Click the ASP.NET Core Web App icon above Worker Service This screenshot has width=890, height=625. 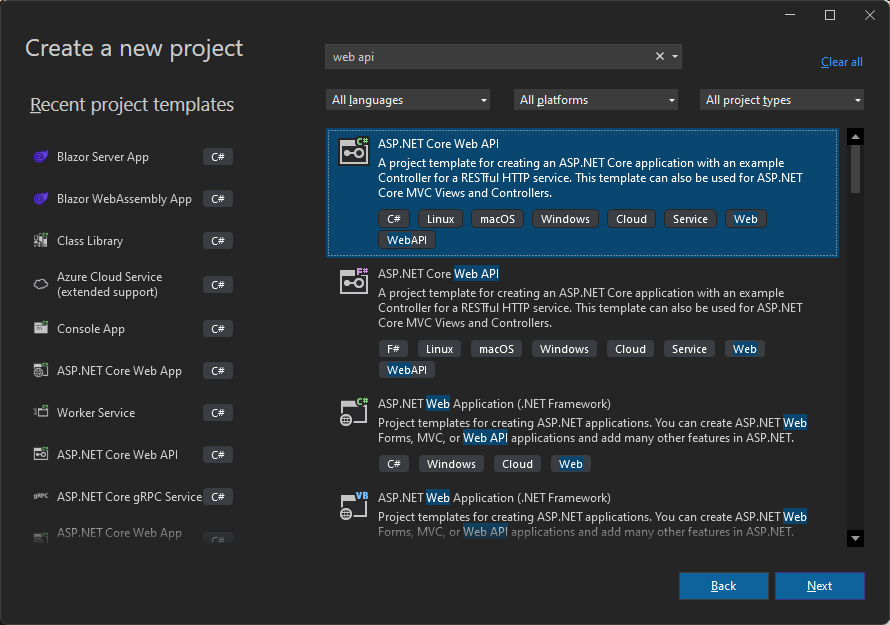pyautogui.click(x=41, y=370)
